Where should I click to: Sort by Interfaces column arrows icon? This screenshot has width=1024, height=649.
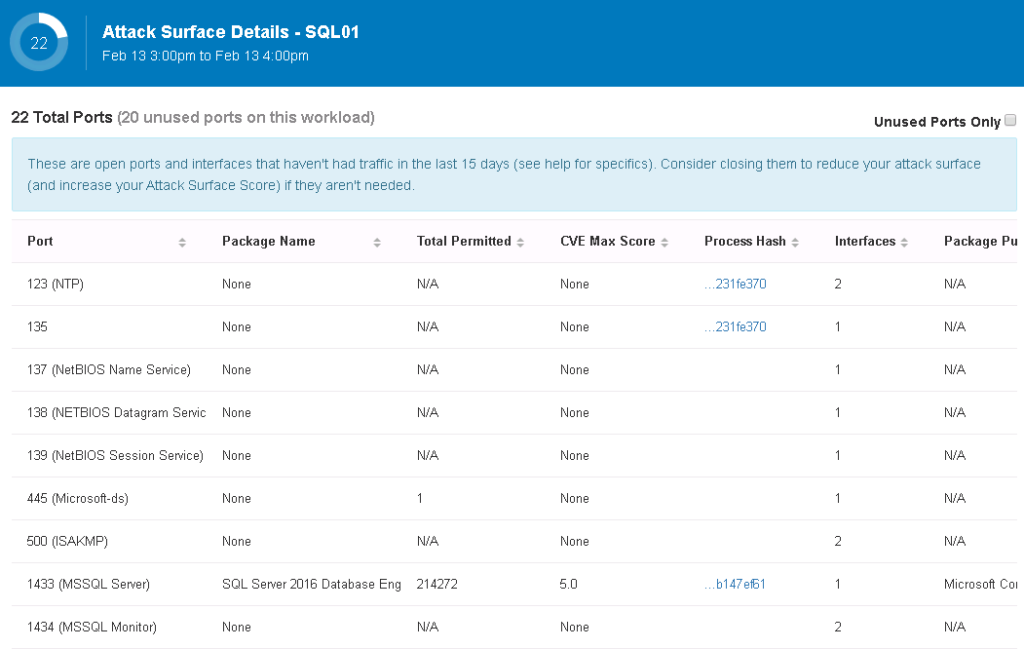point(904,242)
